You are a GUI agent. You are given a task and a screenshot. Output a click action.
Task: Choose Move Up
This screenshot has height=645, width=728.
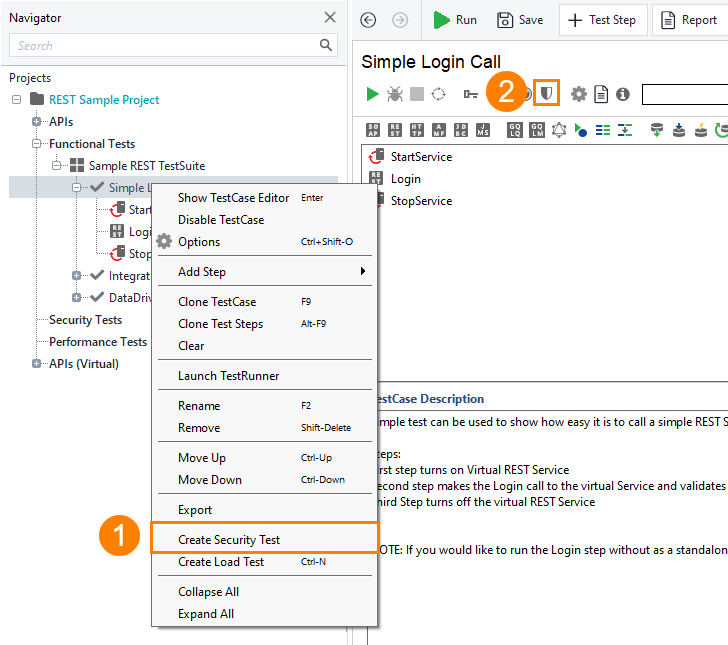coord(265,458)
